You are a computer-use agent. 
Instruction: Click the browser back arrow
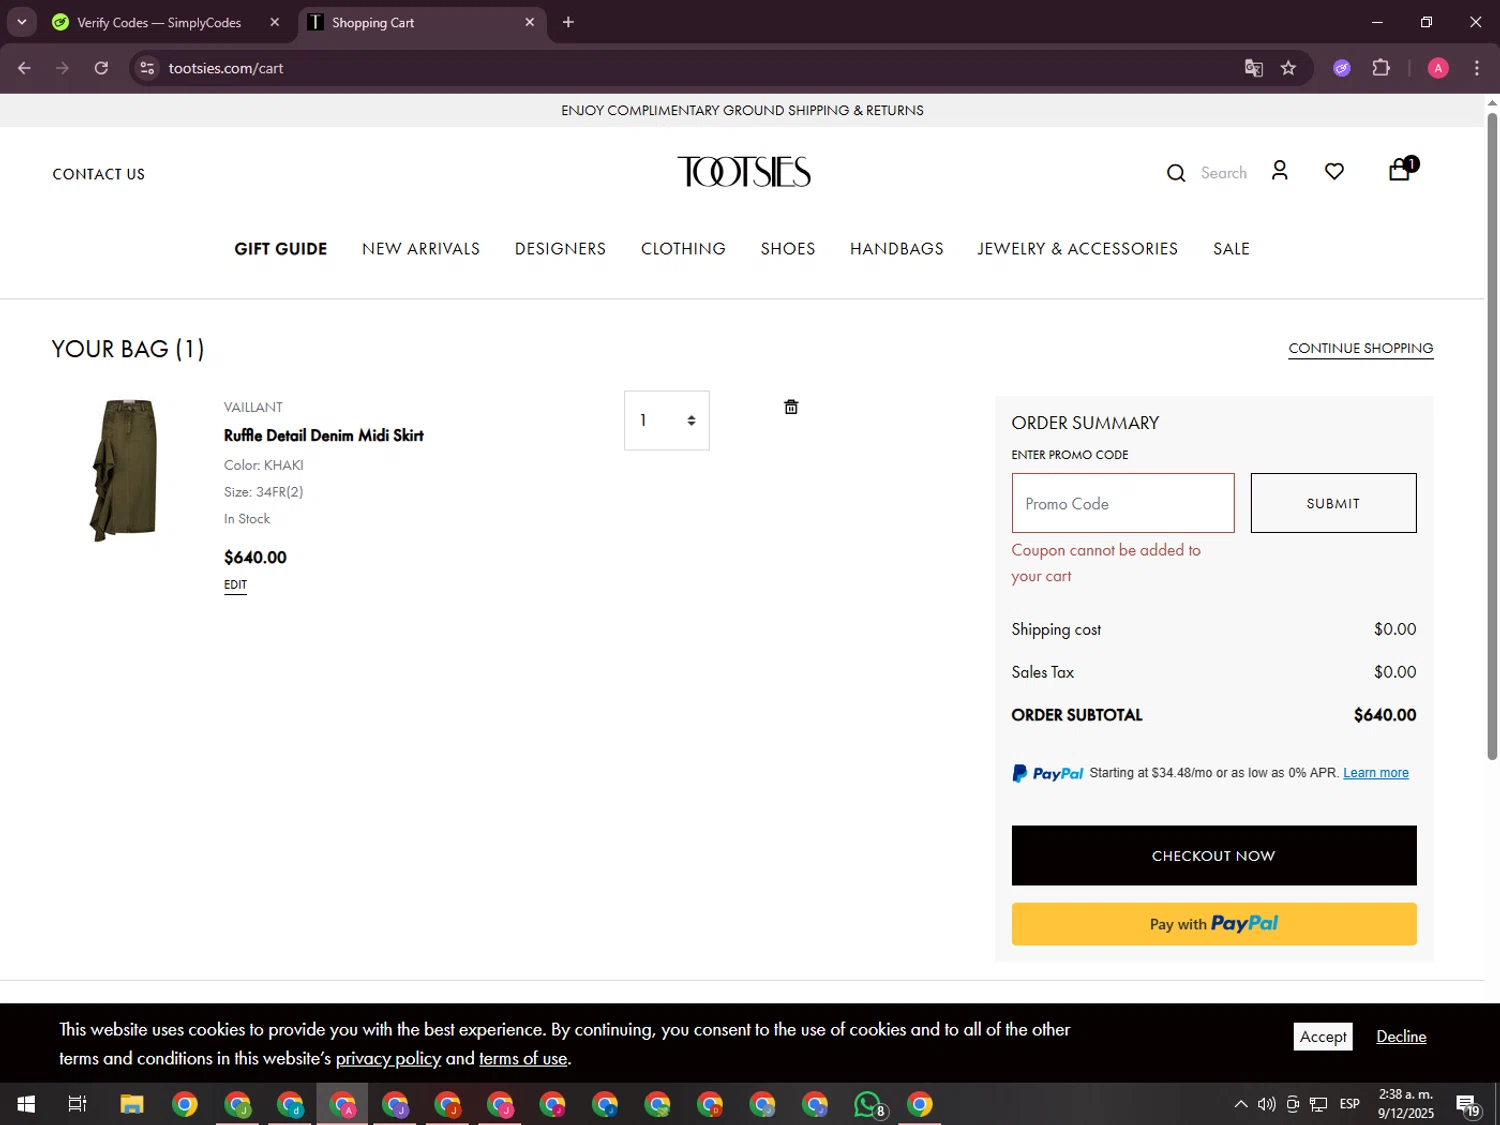24,68
